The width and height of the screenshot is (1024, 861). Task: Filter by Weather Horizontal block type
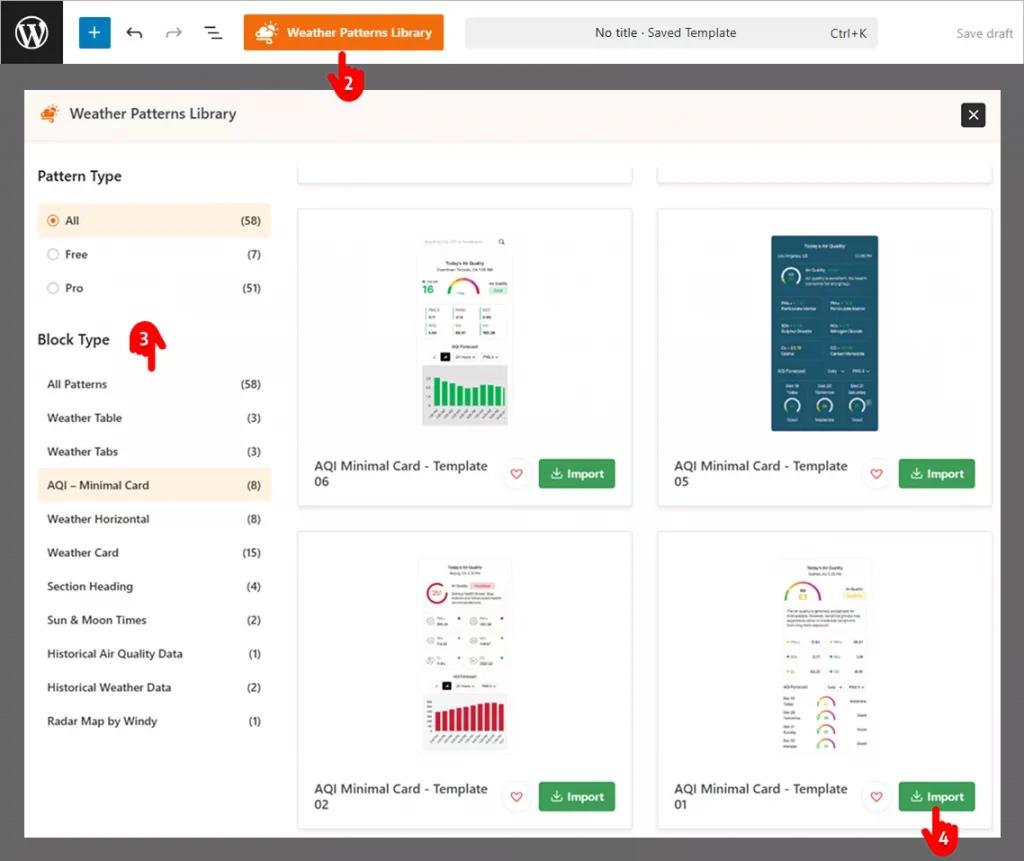point(98,519)
